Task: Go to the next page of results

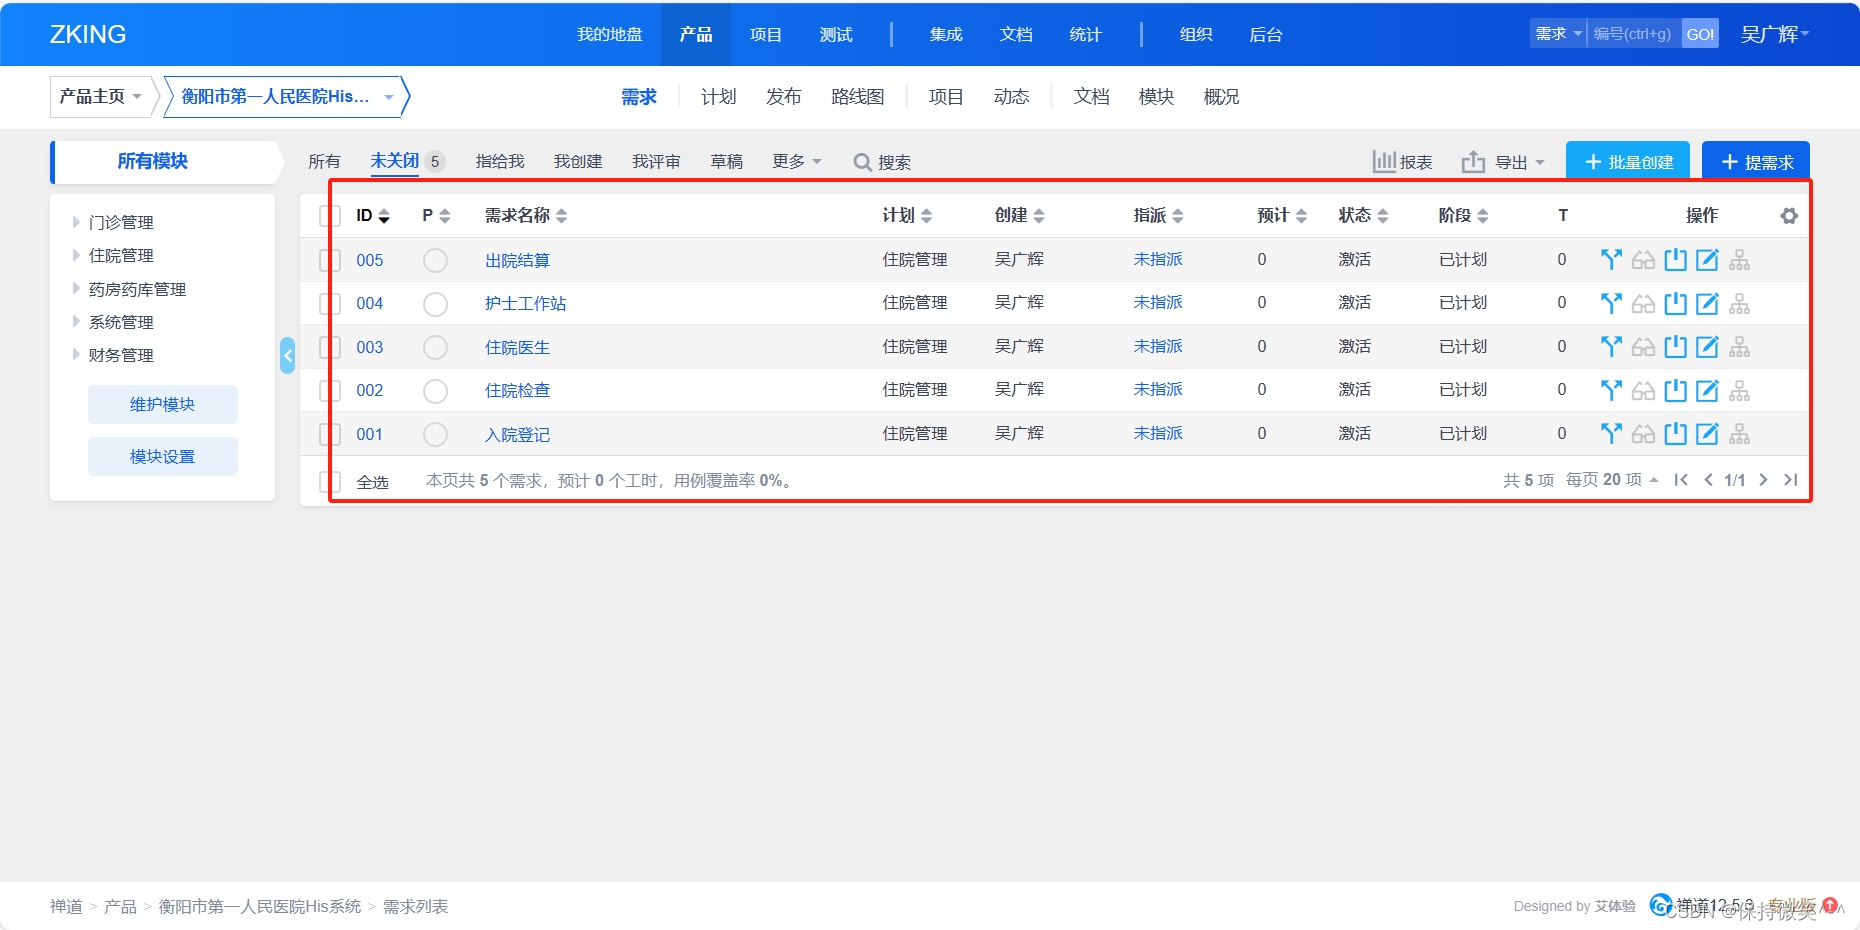Action: 1763,480
